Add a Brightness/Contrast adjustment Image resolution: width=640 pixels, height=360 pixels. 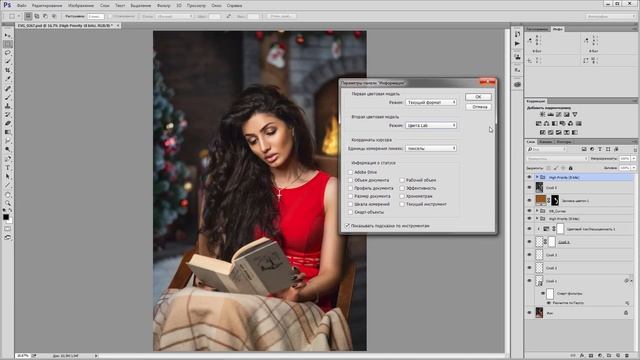tap(542, 114)
